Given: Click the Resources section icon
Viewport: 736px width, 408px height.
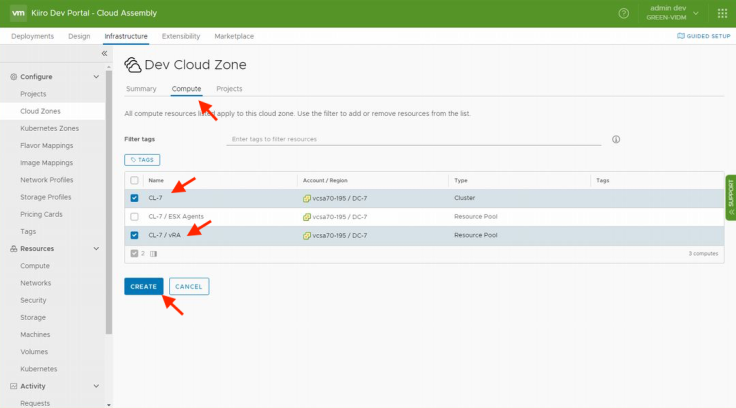Looking at the screenshot, I should [14, 249].
